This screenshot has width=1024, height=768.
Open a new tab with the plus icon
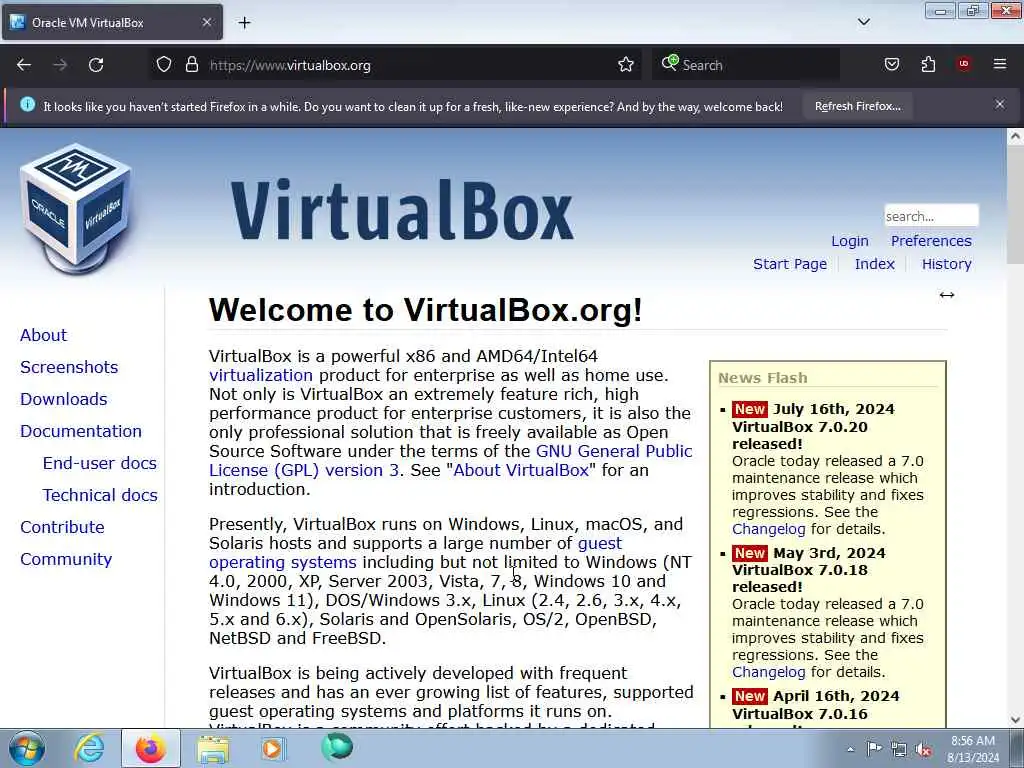[x=244, y=23]
